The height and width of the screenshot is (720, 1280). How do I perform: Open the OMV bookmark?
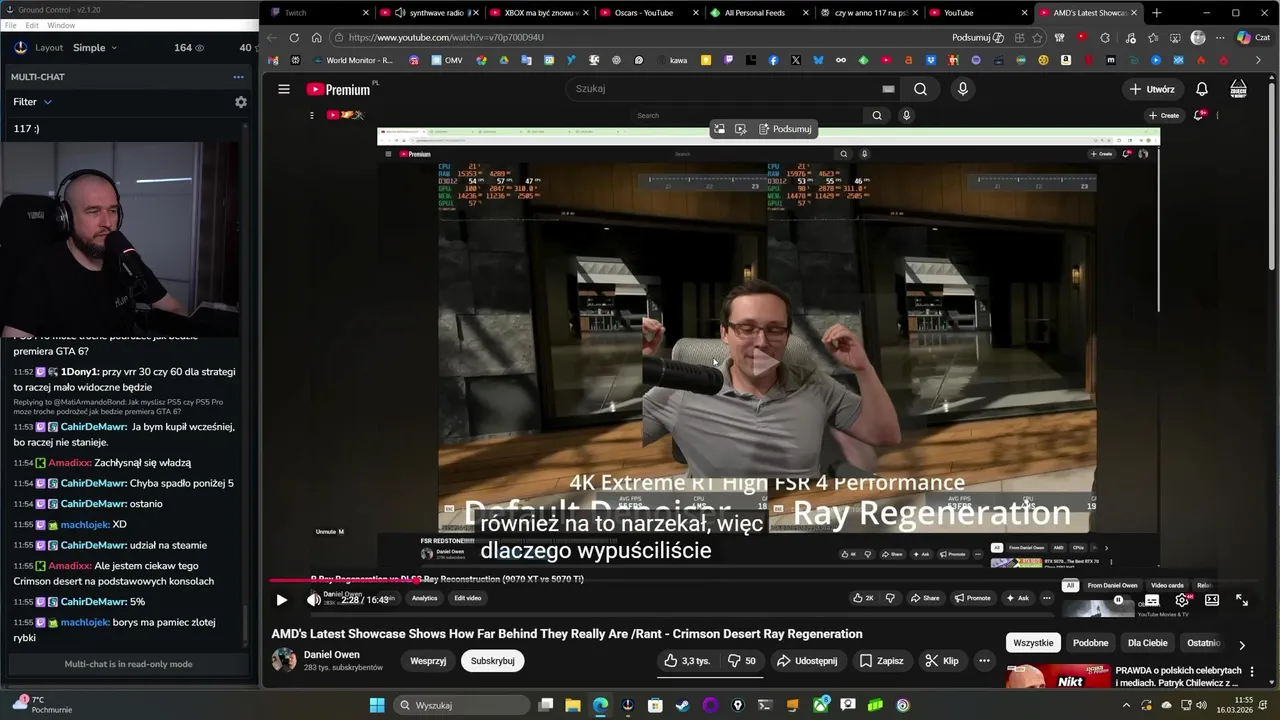pos(449,61)
